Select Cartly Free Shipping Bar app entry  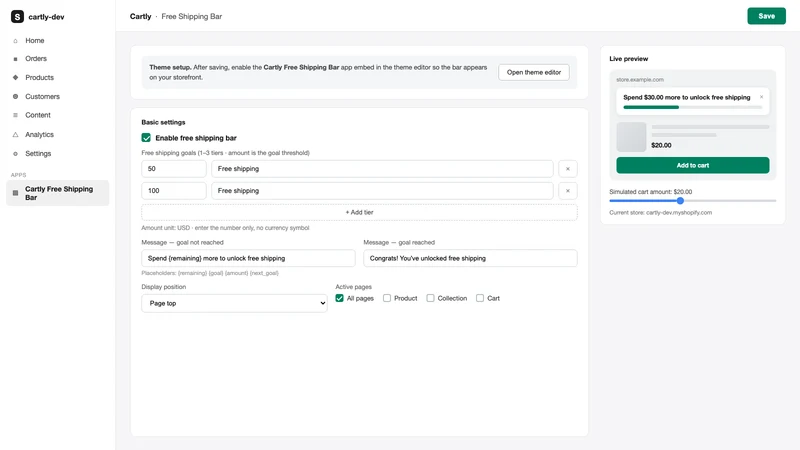tap(57, 193)
